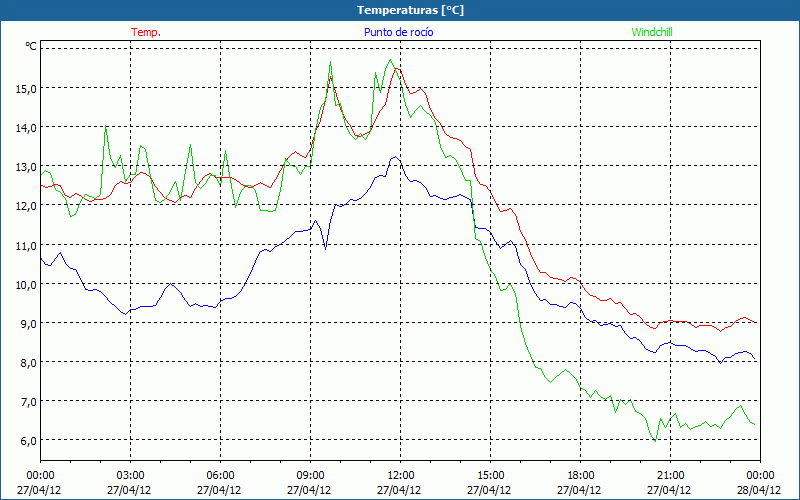This screenshot has width=800, height=500.
Task: Click the 14,0 y-axis value
Action: 26,128
